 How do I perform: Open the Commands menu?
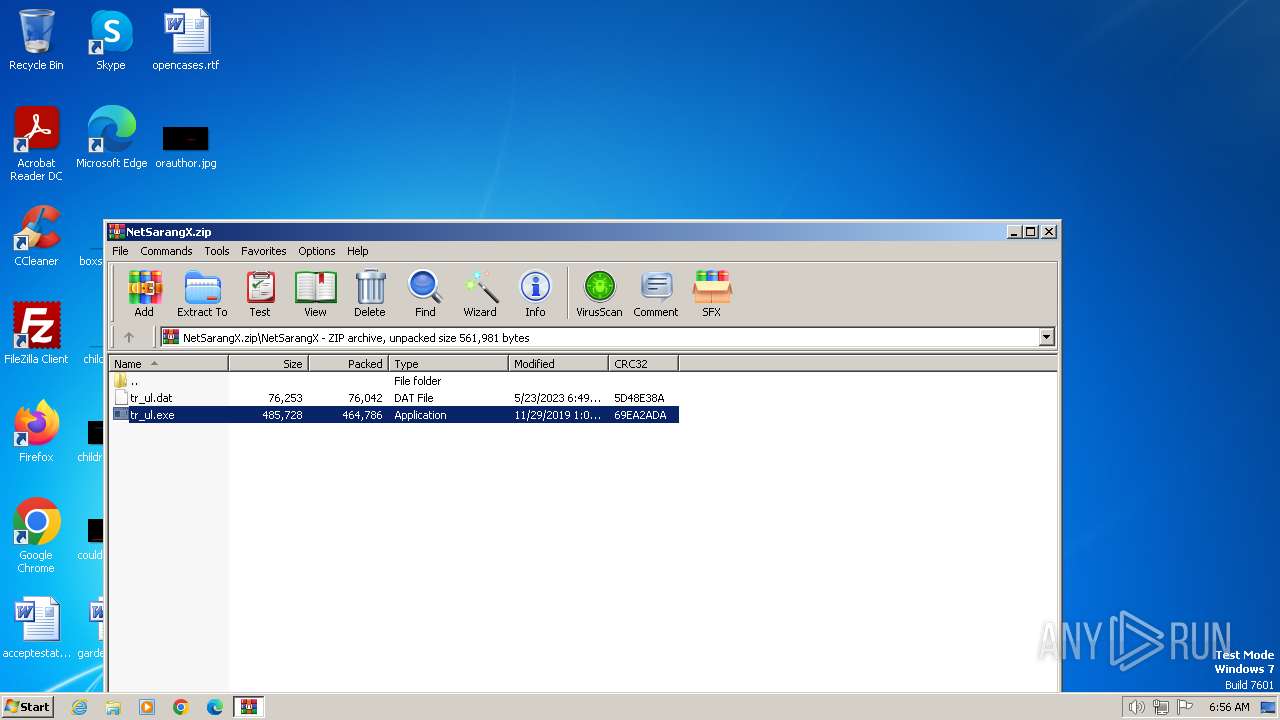(166, 251)
